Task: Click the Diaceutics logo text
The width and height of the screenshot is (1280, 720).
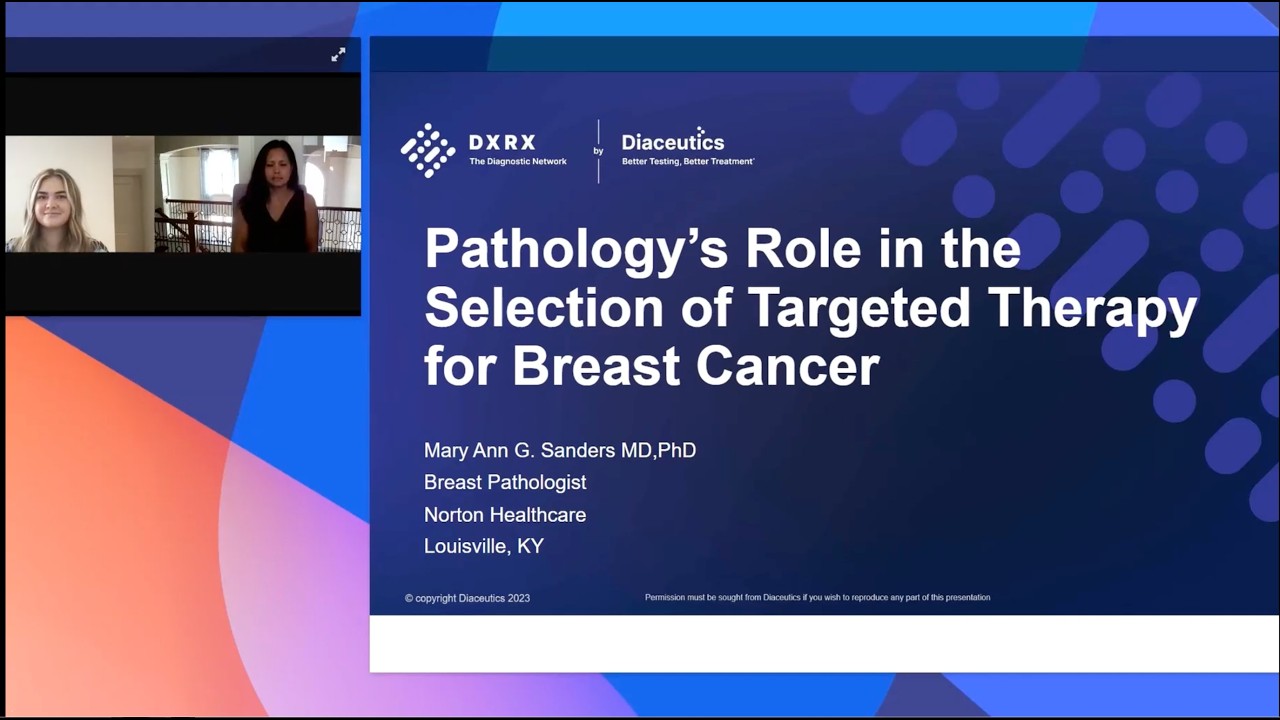Action: click(x=672, y=142)
